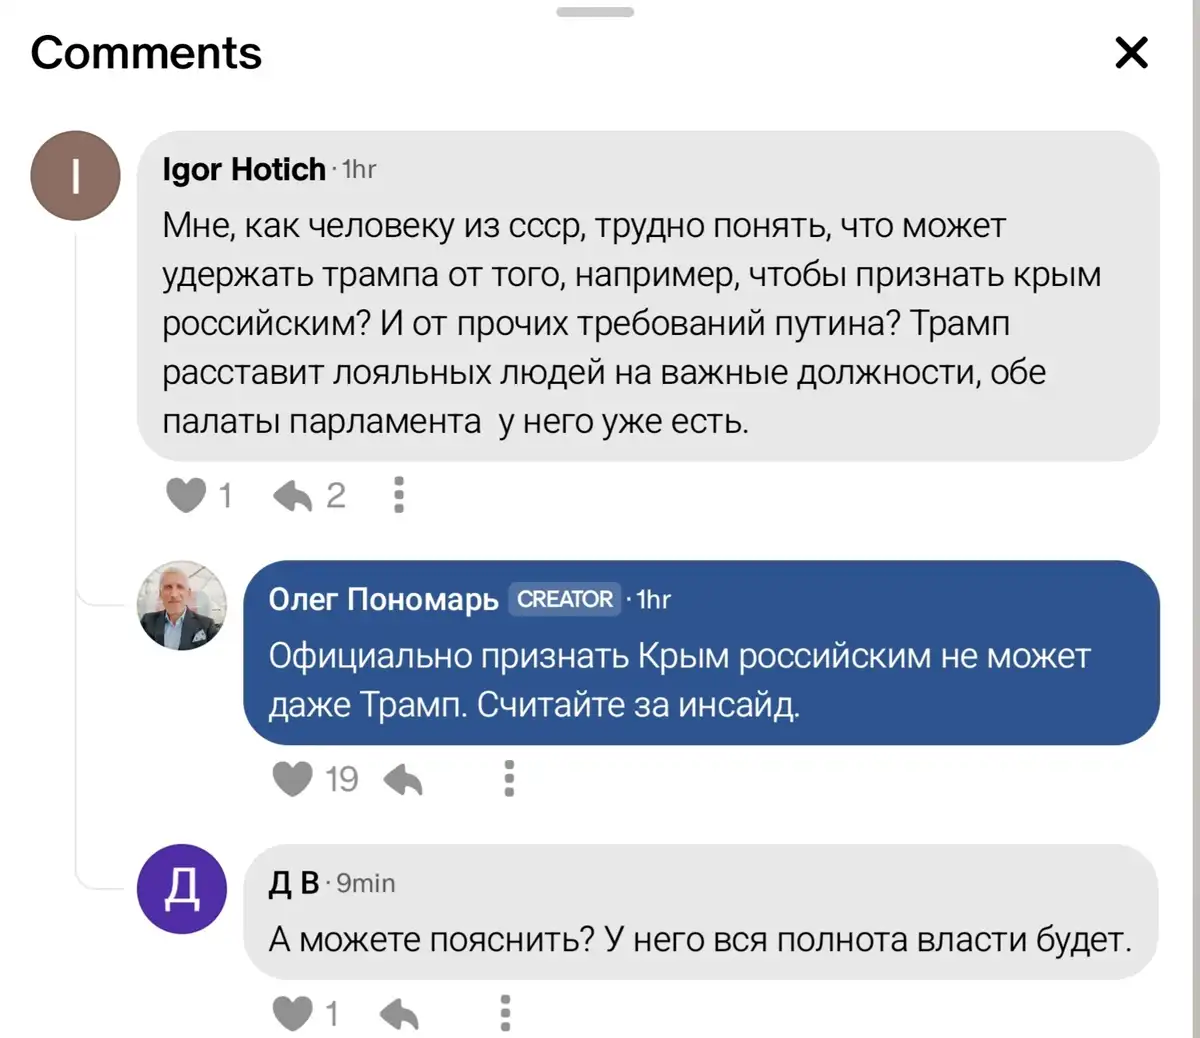Click the Д В username
The width and height of the screenshot is (1200, 1038).
293,883
